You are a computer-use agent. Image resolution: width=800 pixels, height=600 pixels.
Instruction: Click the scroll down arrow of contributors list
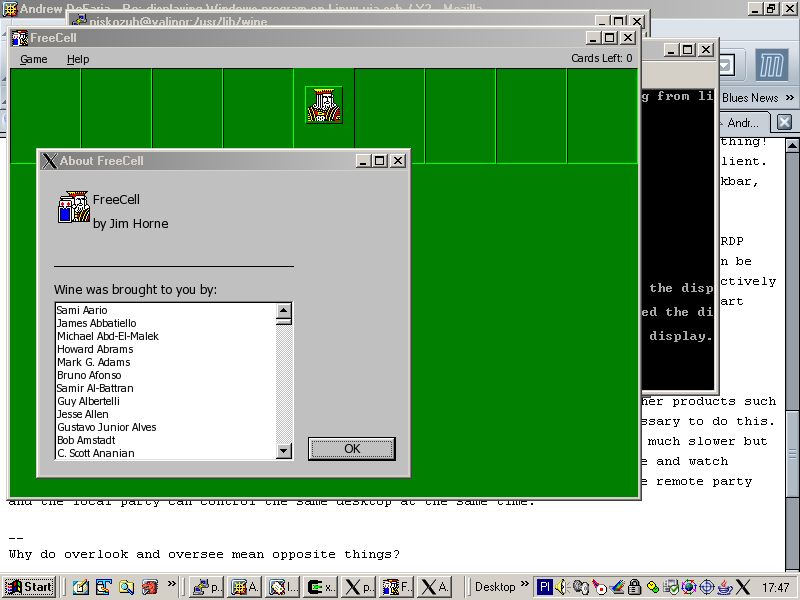284,451
